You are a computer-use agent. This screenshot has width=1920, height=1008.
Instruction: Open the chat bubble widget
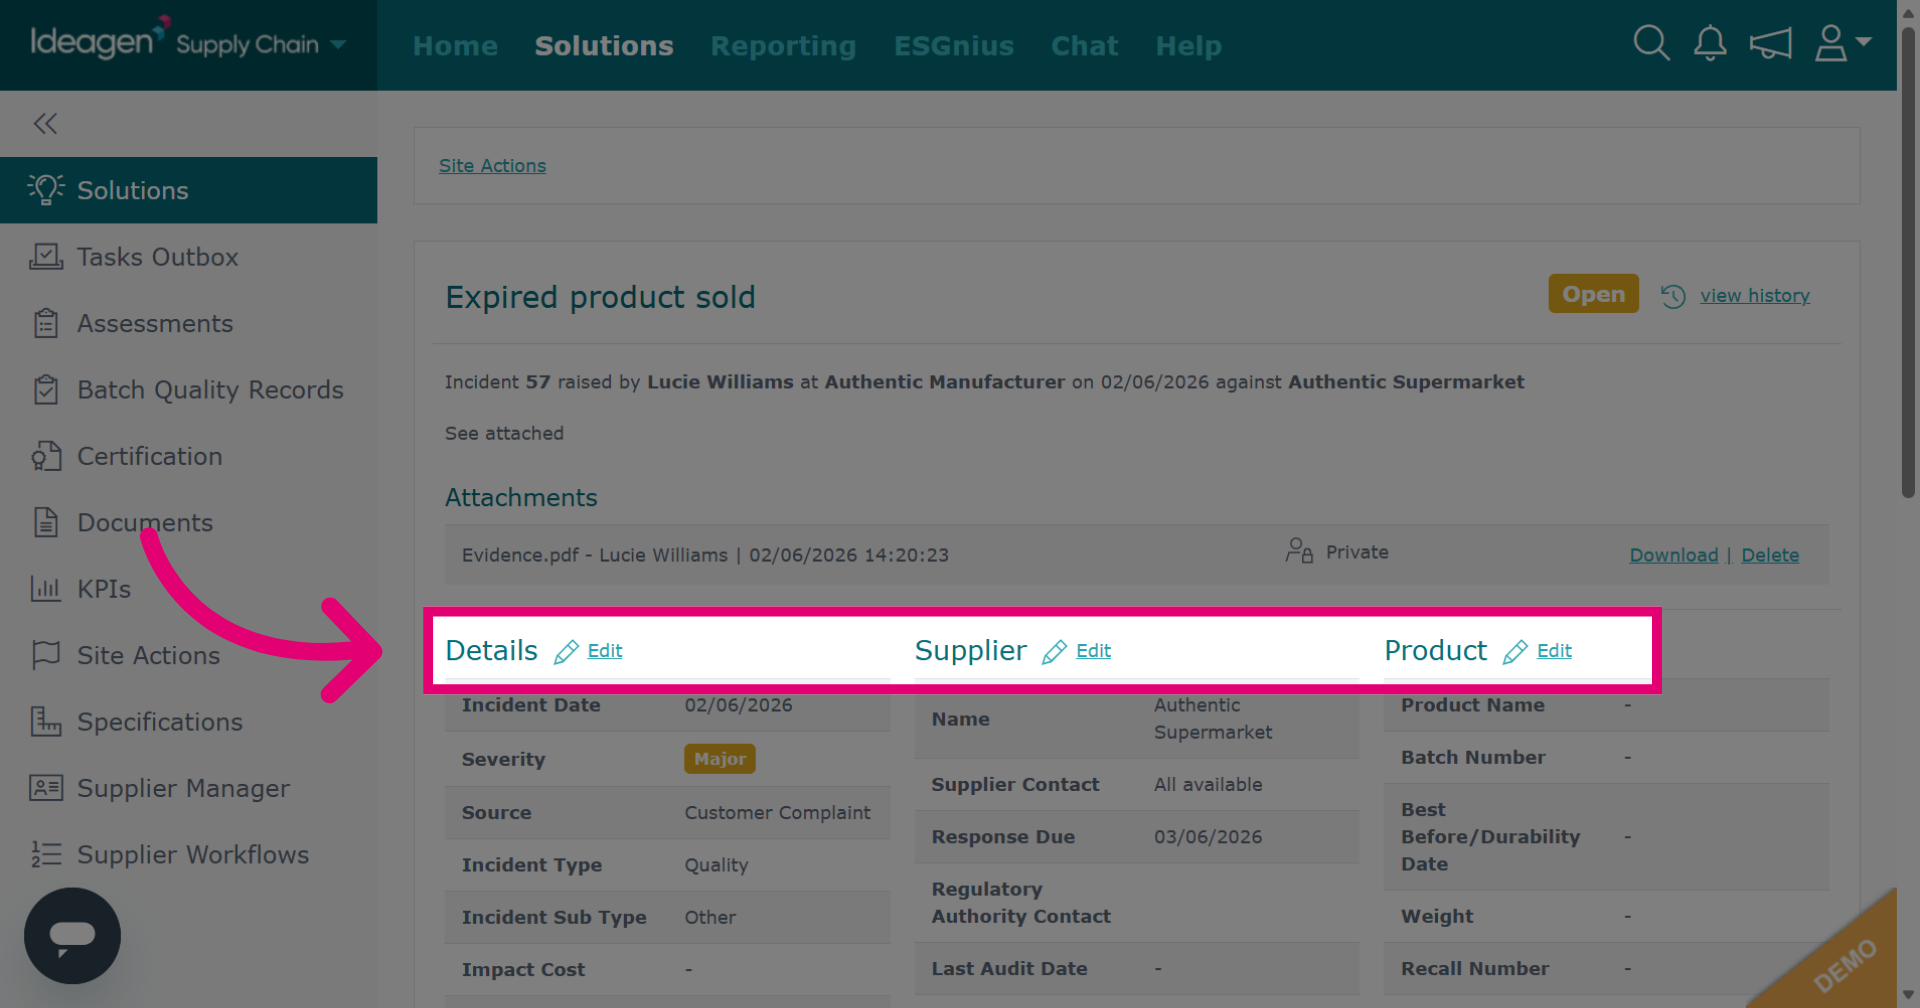(72, 936)
